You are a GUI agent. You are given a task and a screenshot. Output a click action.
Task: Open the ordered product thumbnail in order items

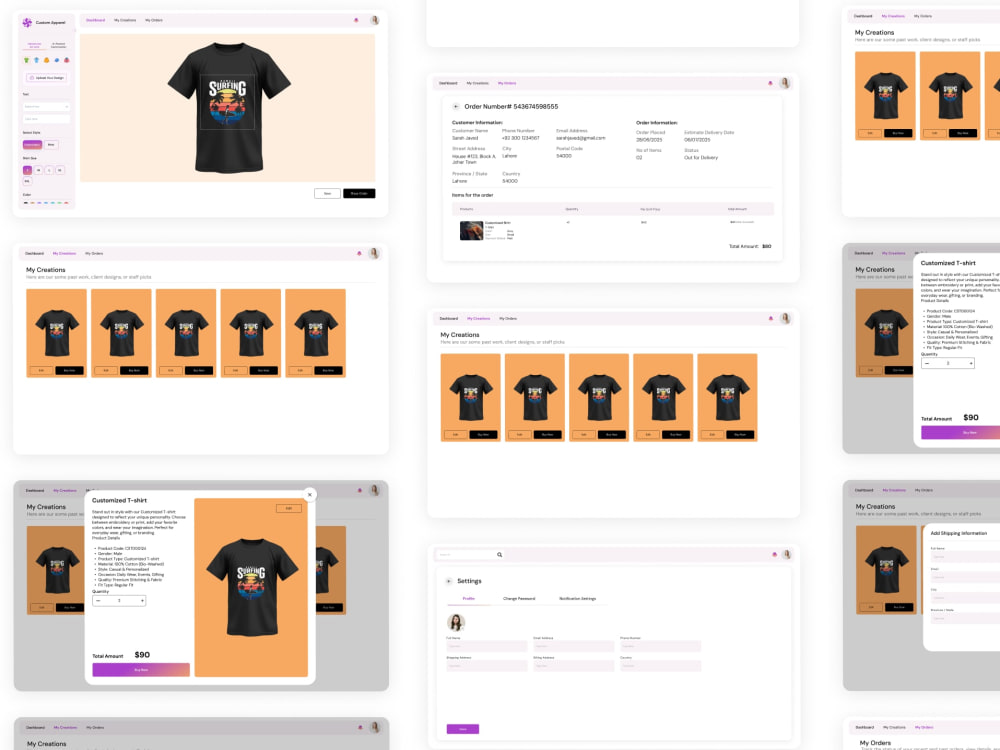(x=471, y=230)
